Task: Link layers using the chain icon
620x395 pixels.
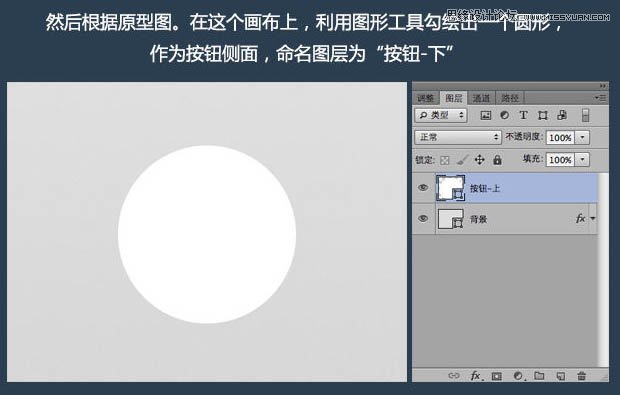Action: coord(454,376)
